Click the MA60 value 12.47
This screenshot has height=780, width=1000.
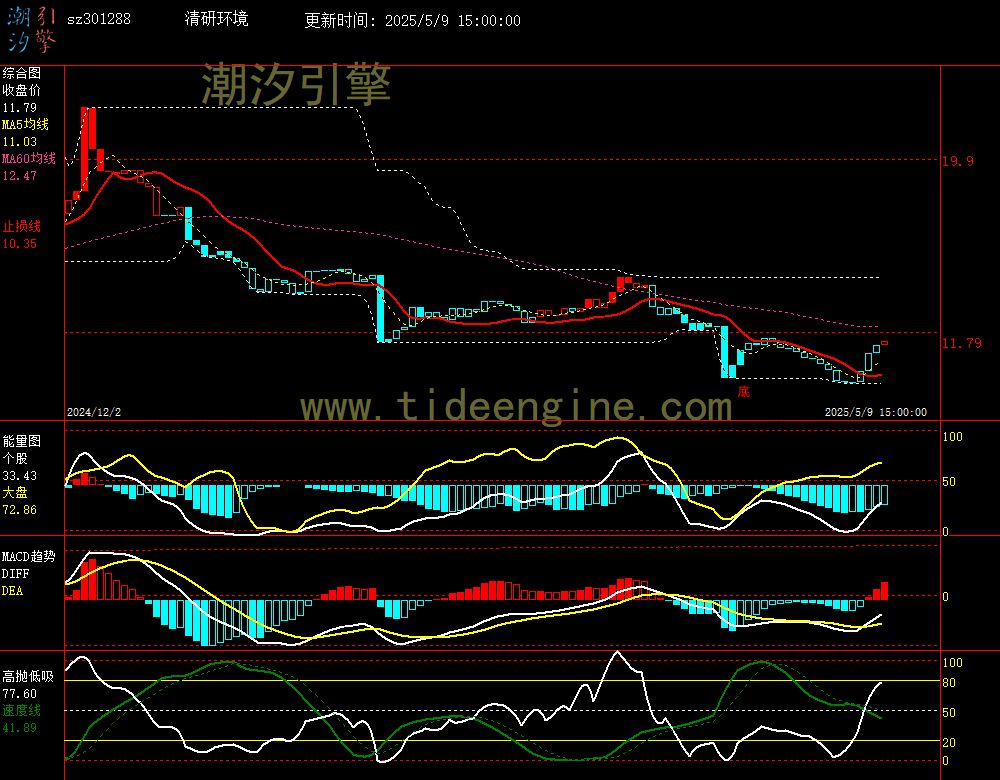[x=20, y=175]
